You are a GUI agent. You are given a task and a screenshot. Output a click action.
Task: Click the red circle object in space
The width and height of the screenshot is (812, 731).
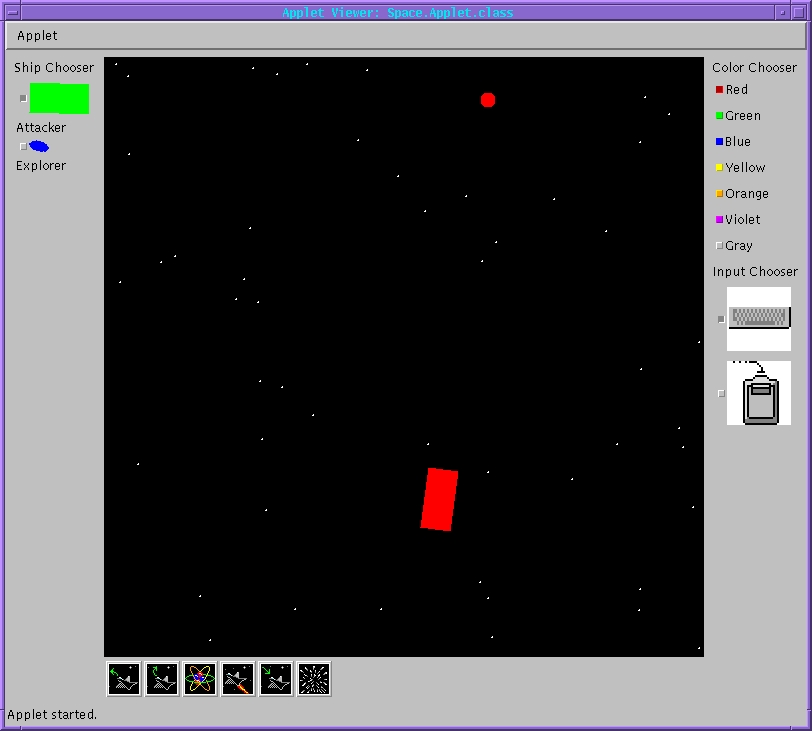tap(488, 100)
